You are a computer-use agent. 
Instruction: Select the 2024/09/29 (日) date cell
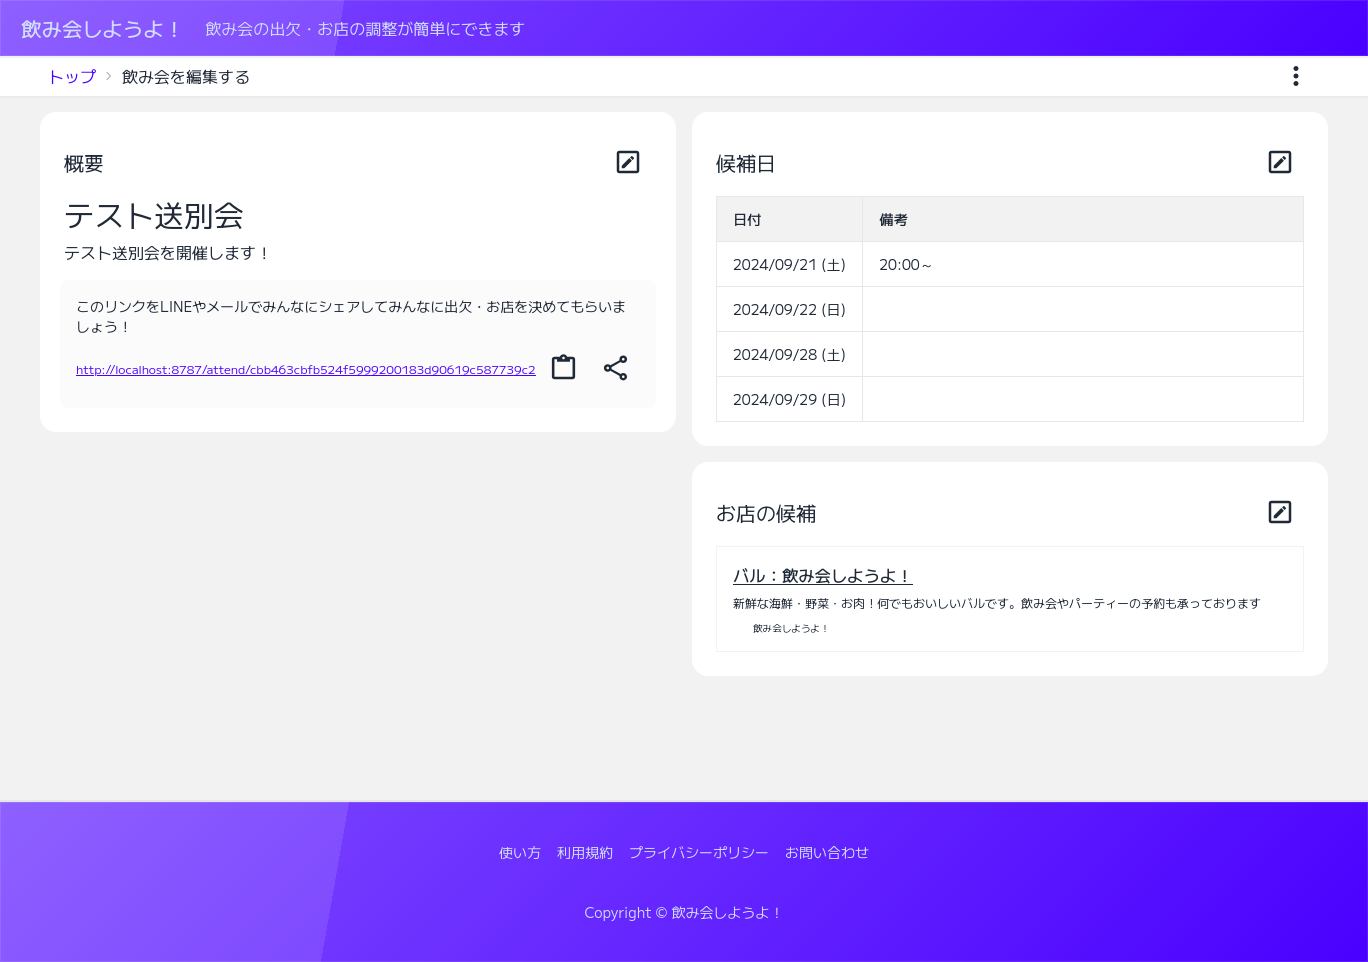[789, 400]
